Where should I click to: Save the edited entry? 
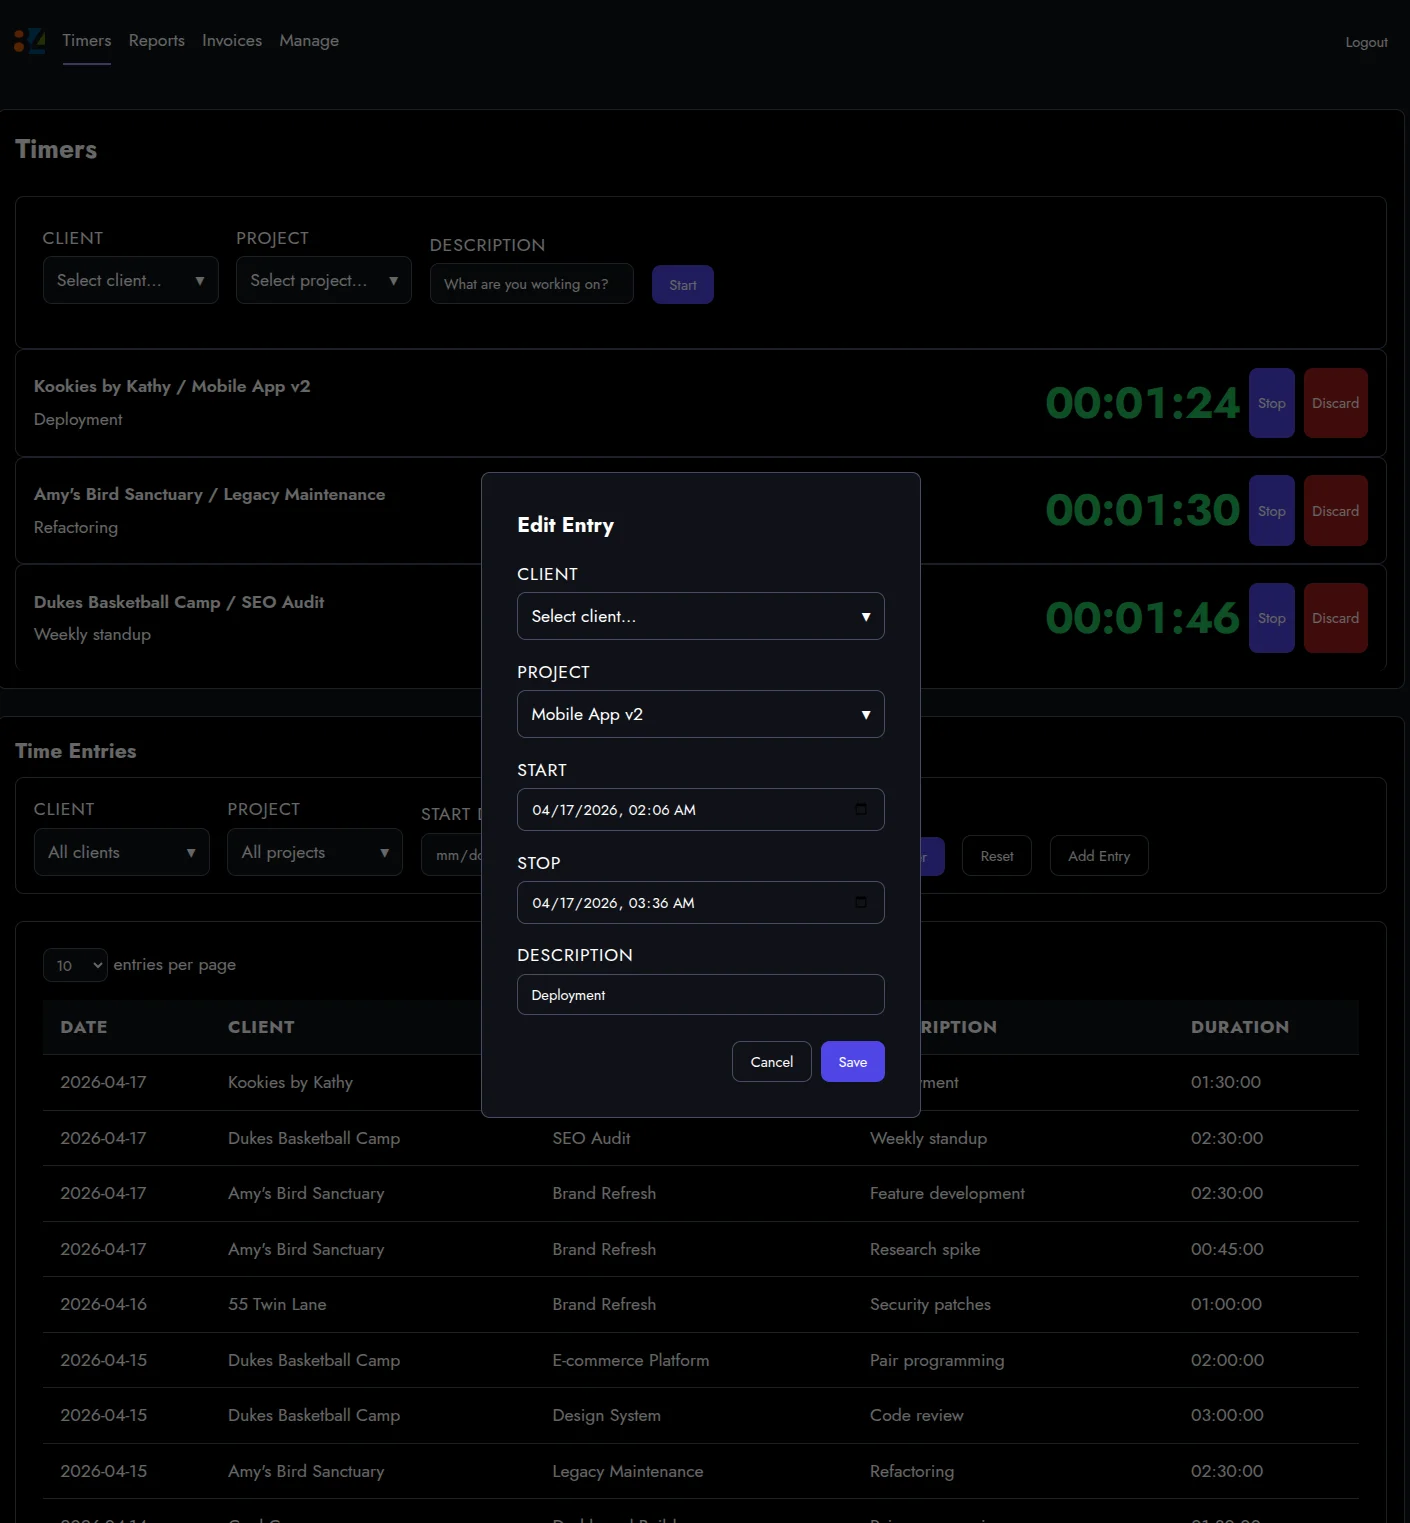pyautogui.click(x=852, y=1062)
